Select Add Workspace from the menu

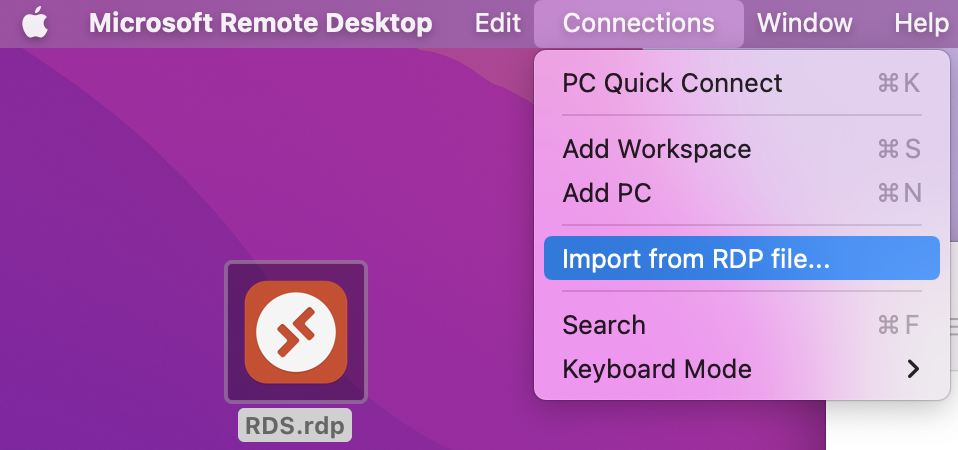(656, 150)
